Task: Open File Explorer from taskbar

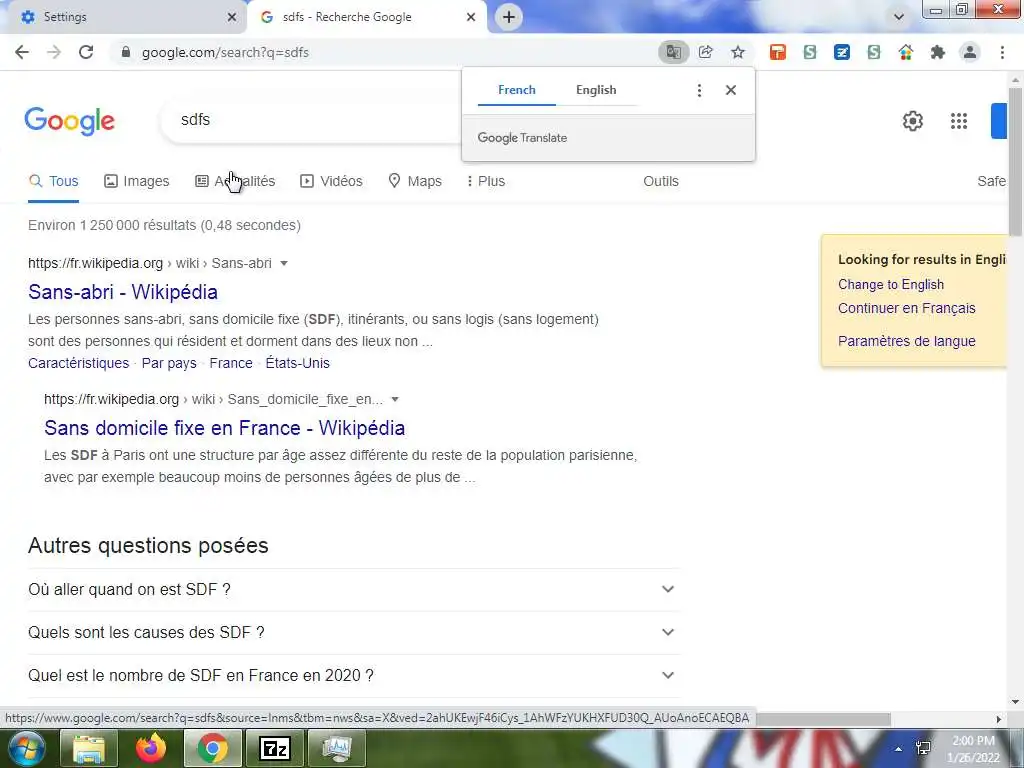Action: tap(88, 748)
